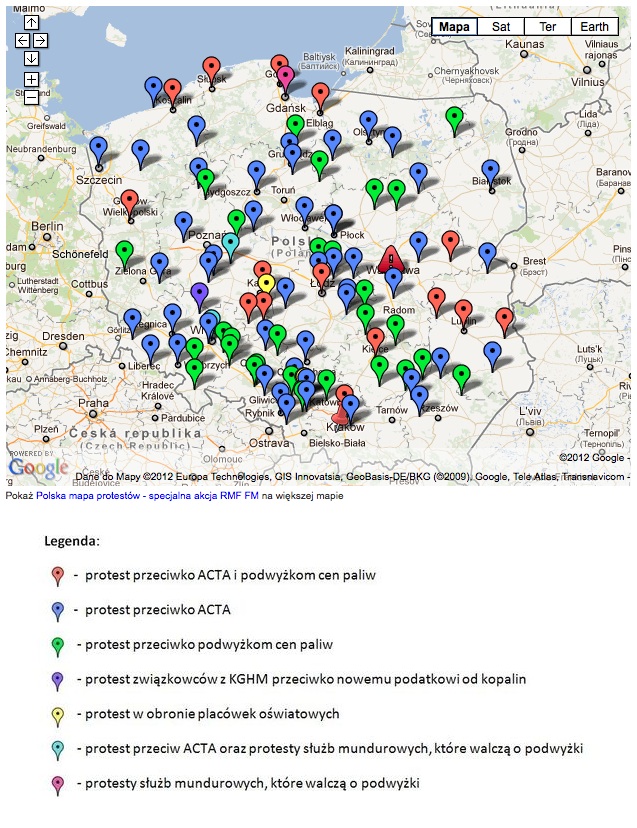Click the pink marker icon in the legend
The height and width of the screenshot is (828, 637).
(x=58, y=785)
